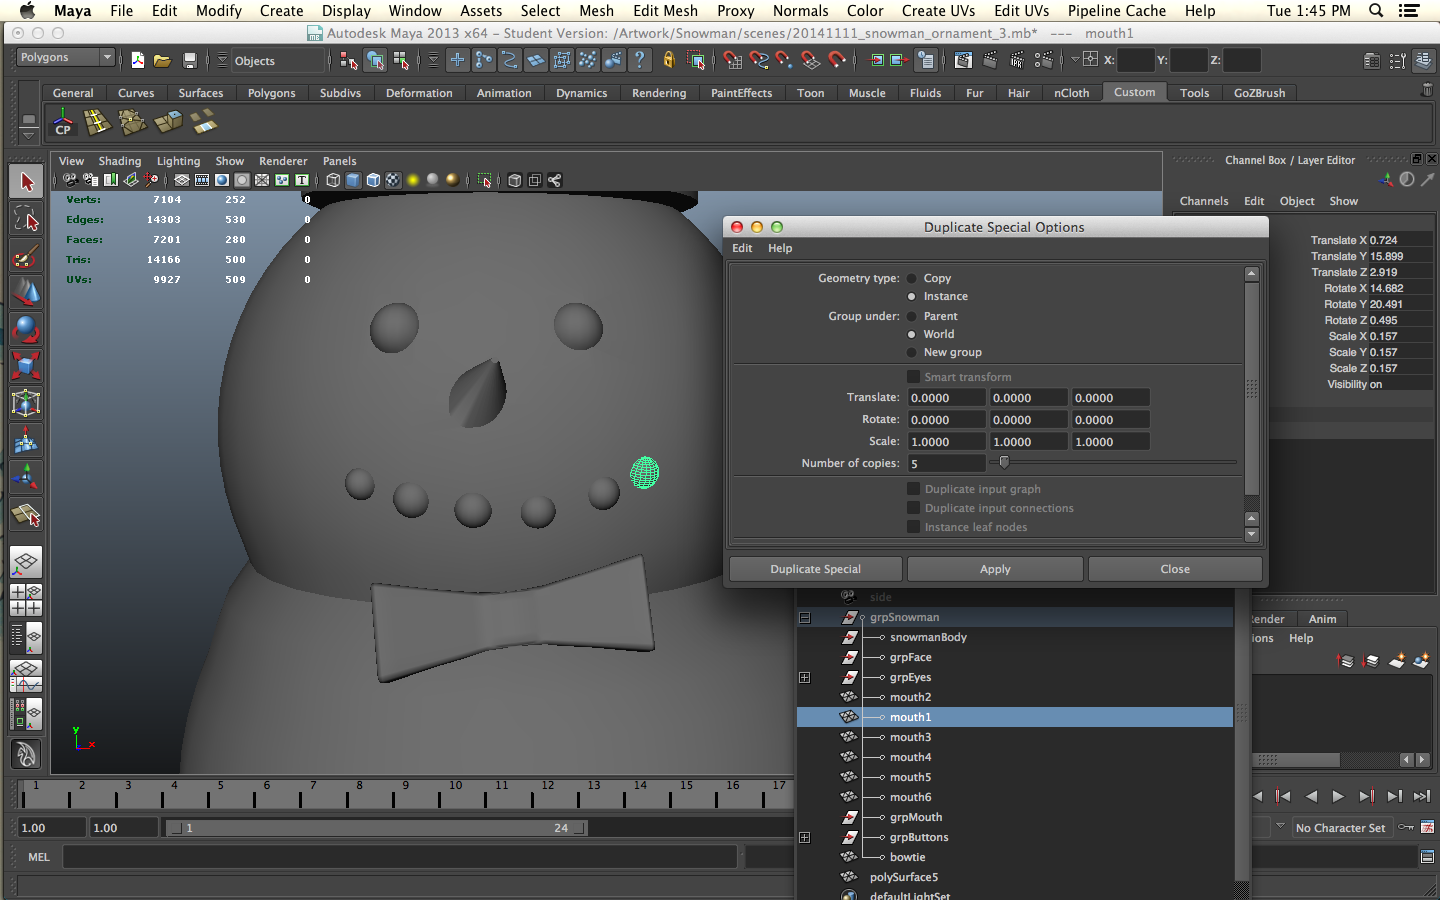
Task: Toggle wireframe display cube in viewport toolbar
Action: [x=333, y=180]
